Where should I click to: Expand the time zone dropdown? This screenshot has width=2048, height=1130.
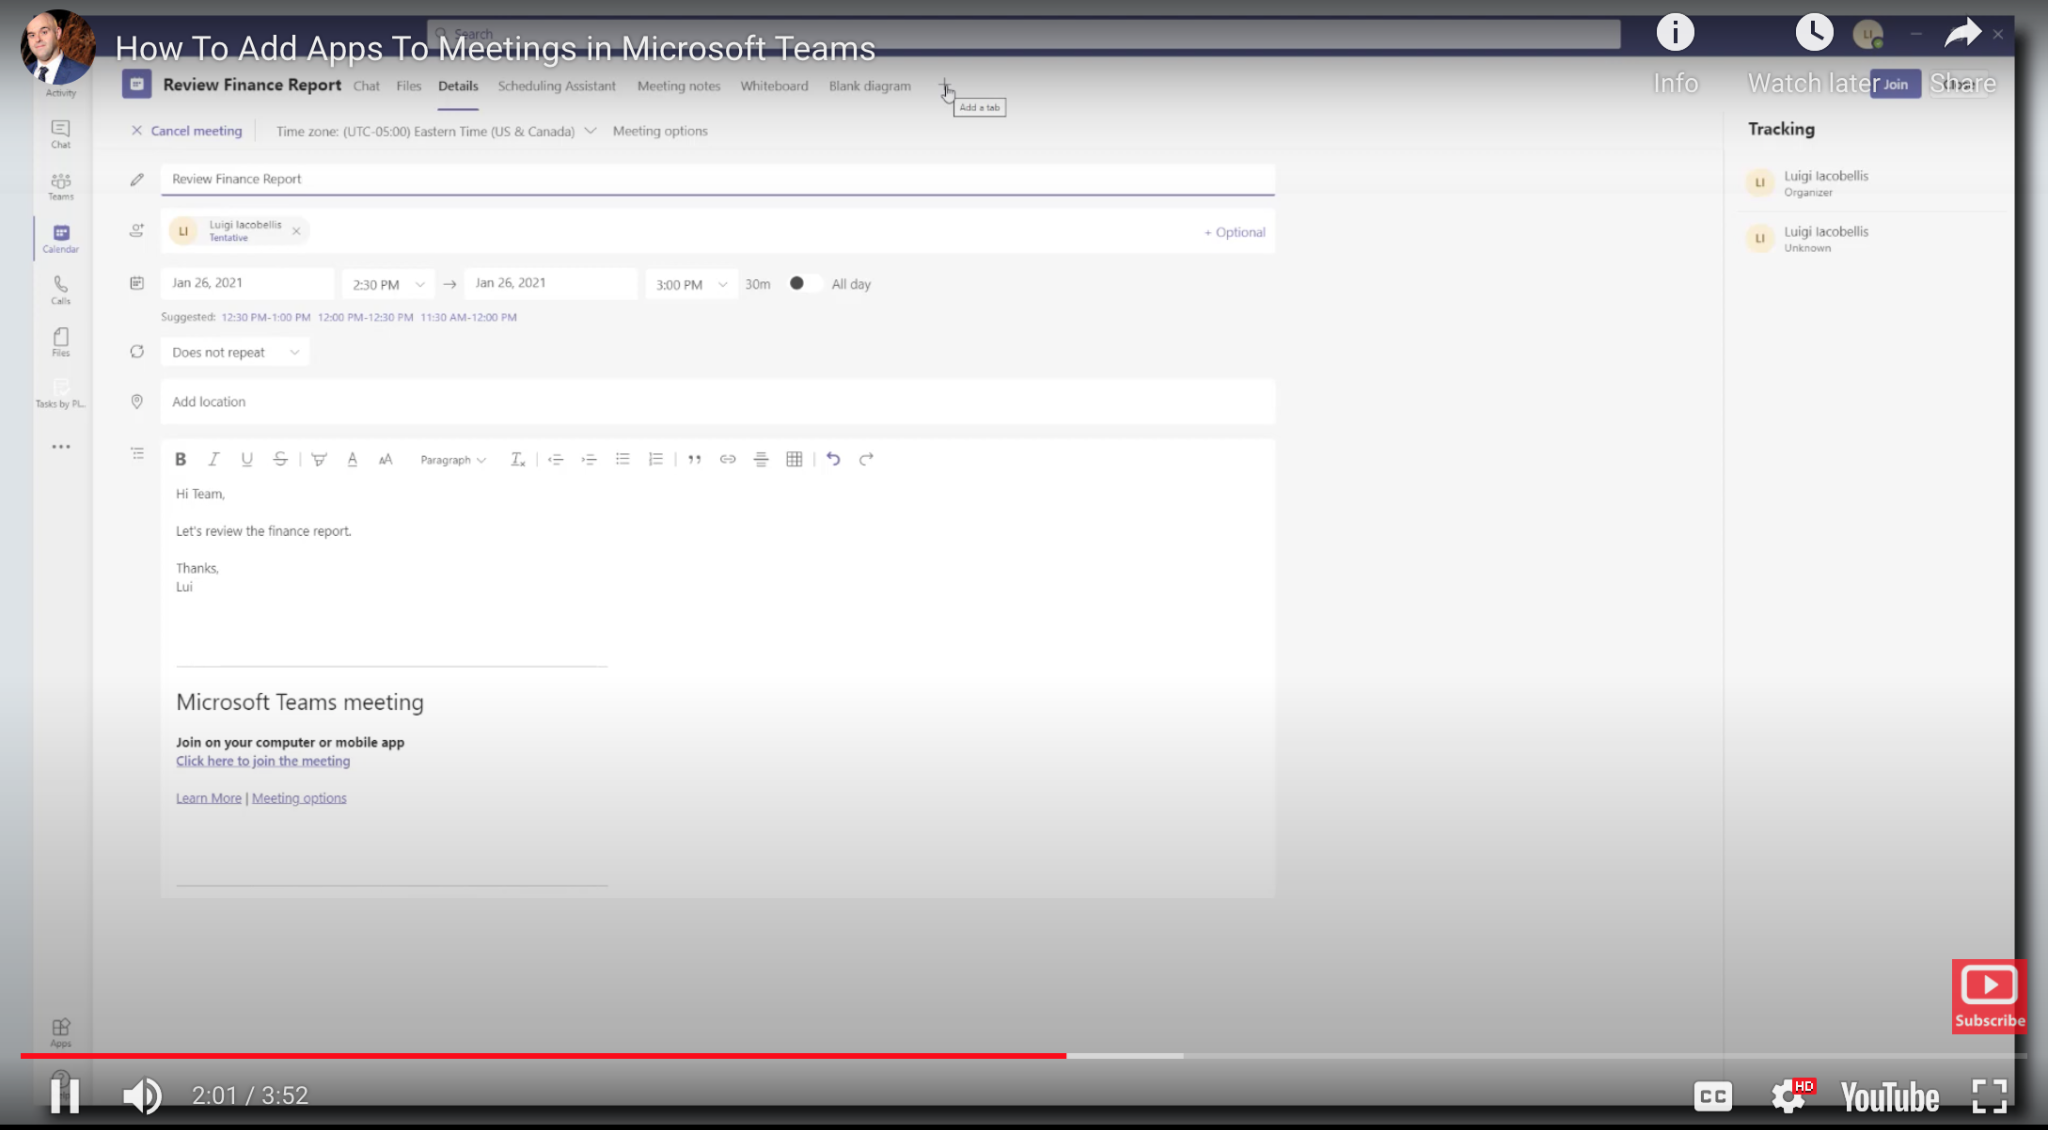(x=590, y=131)
